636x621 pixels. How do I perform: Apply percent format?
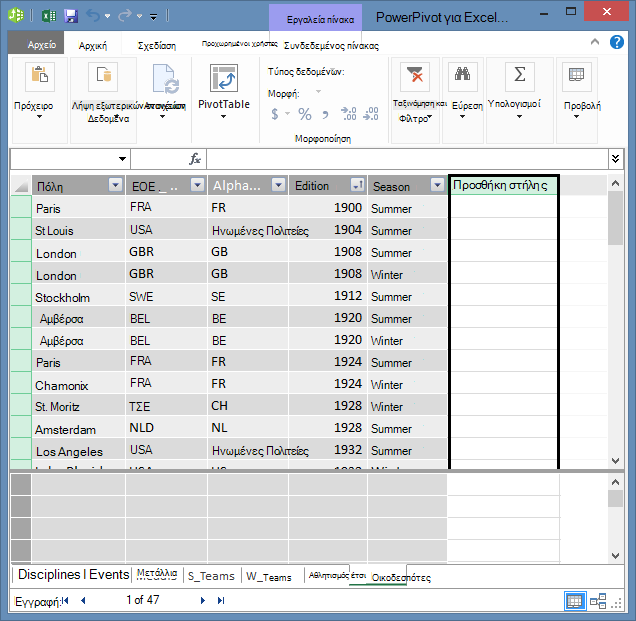pyautogui.click(x=305, y=114)
